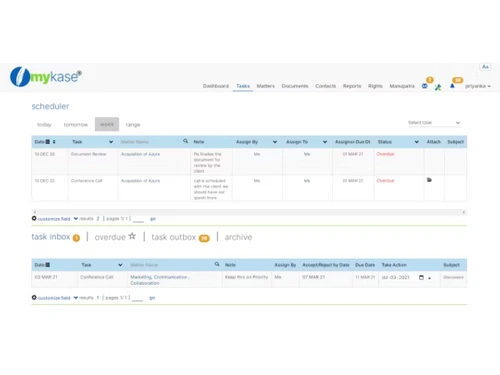Open the Matters menu
Viewport: 500px width, 375px height.
pyautogui.click(x=266, y=86)
